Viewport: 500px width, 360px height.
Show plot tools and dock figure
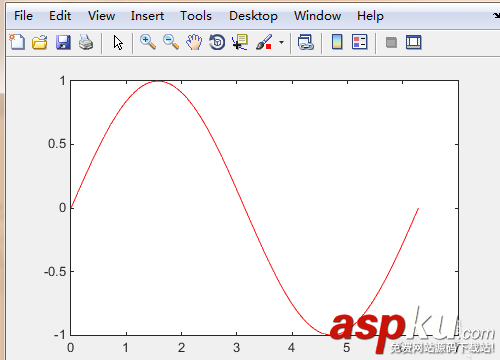pos(414,42)
